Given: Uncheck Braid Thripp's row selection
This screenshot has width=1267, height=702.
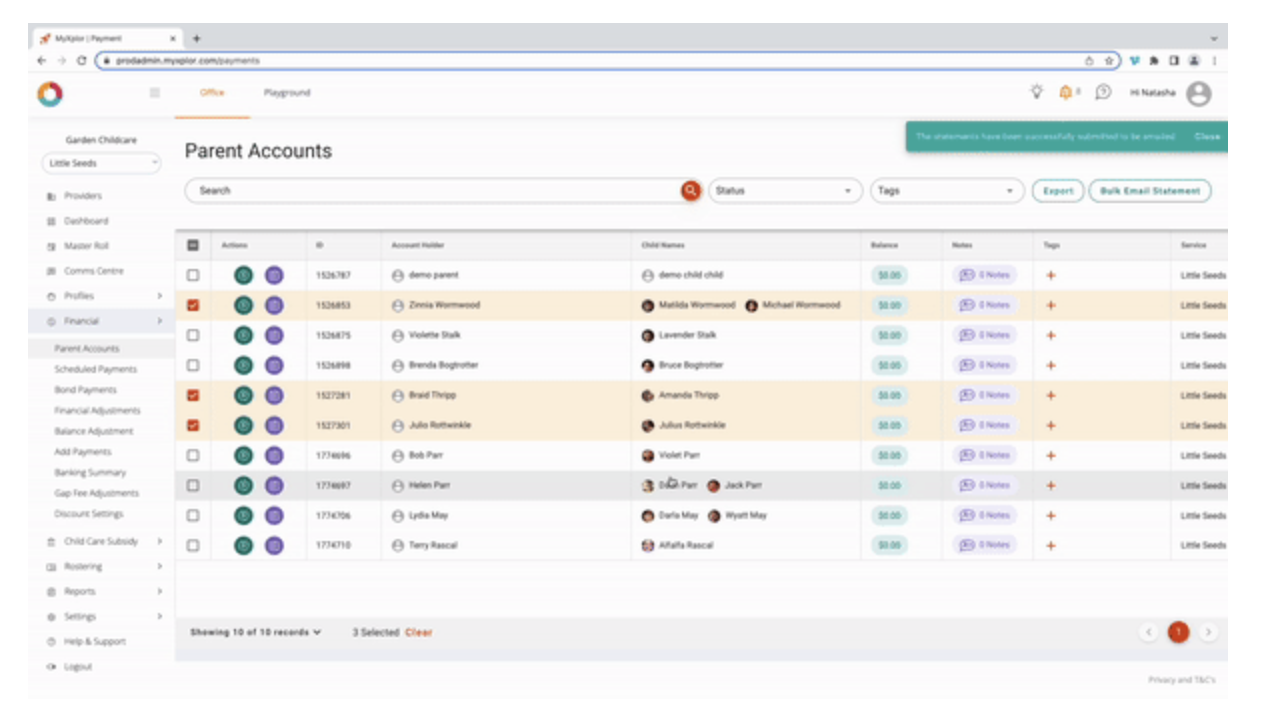Looking at the screenshot, I should [x=195, y=395].
